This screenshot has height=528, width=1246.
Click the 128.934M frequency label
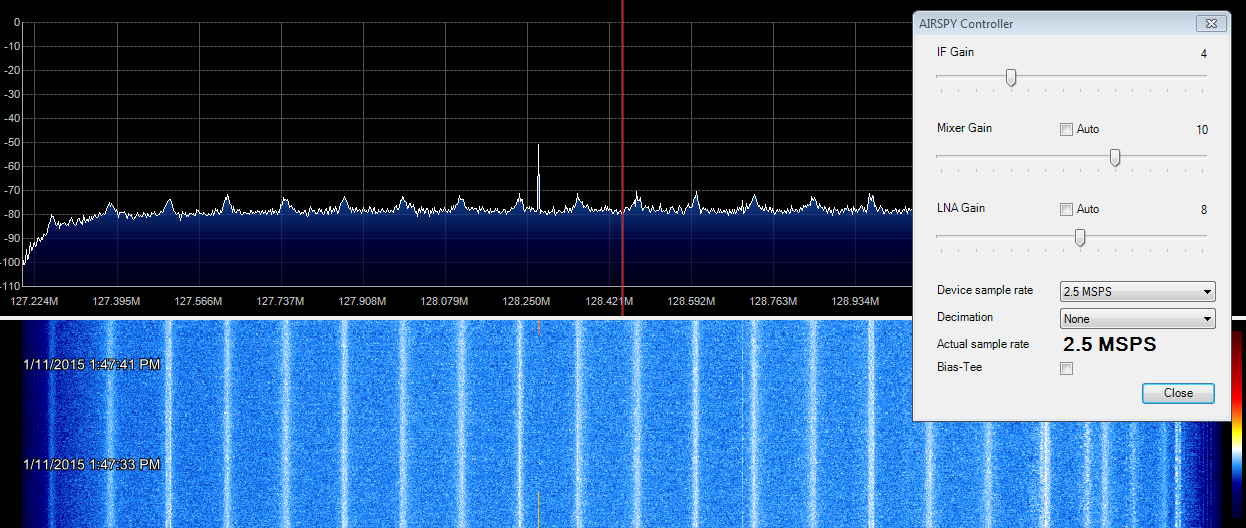855,300
